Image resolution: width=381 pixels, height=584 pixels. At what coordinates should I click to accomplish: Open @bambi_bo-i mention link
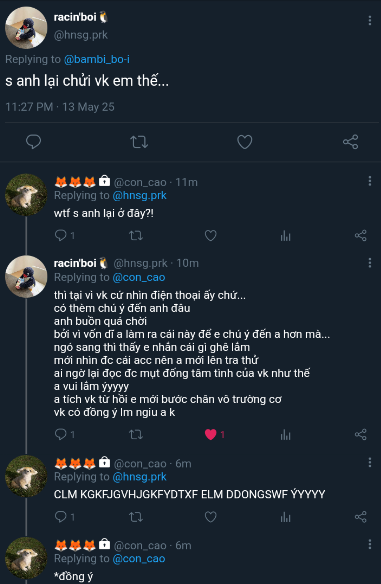pos(97,59)
